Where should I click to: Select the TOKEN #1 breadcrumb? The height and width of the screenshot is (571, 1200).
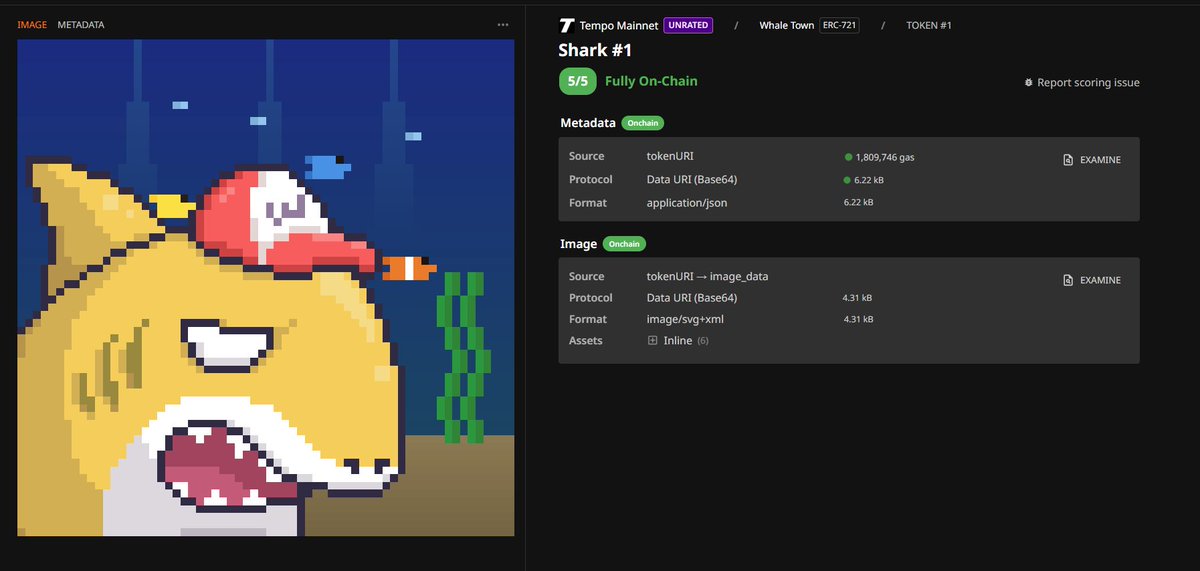[x=928, y=25]
